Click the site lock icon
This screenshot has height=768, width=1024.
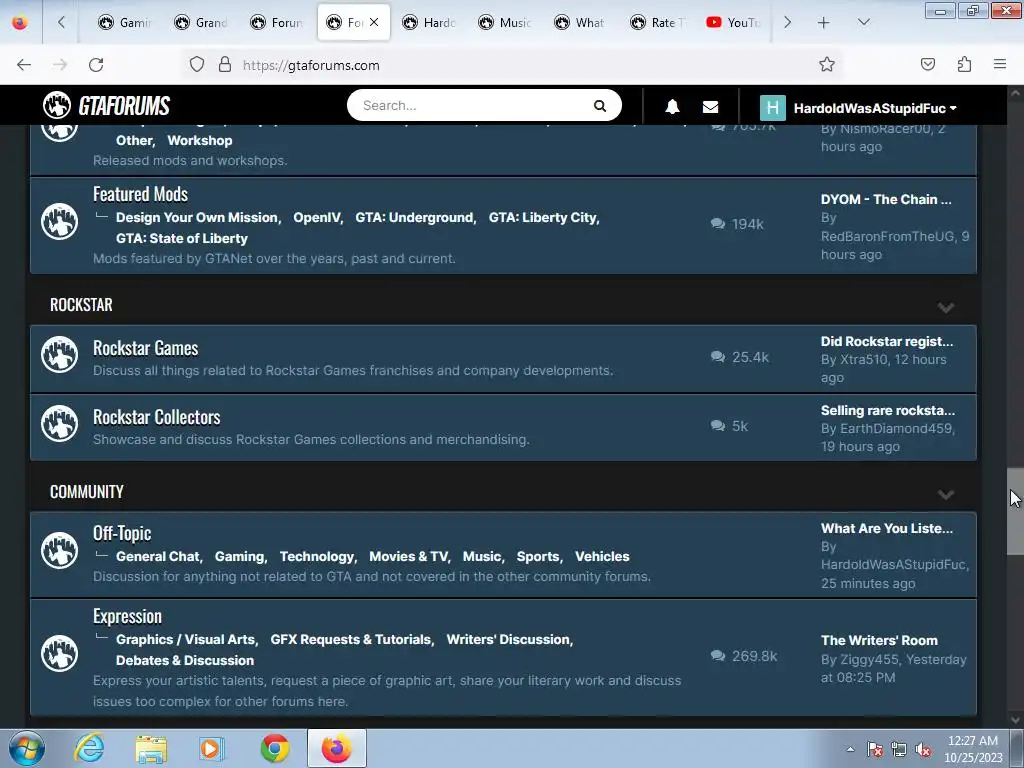click(225, 64)
